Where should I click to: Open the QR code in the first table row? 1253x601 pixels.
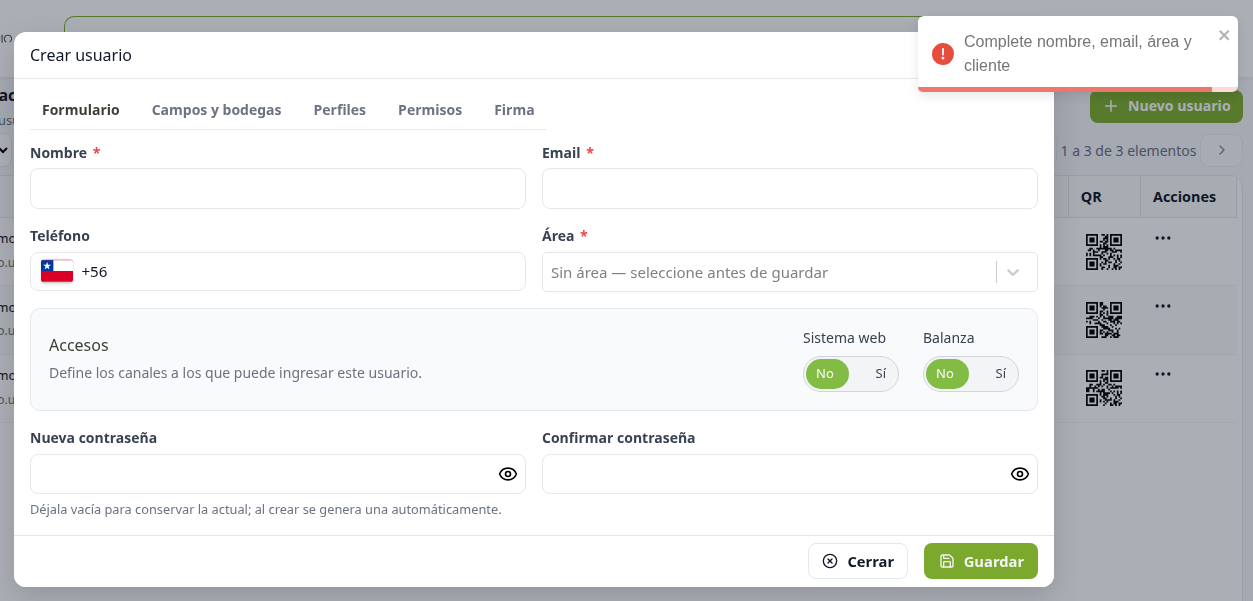tap(1104, 252)
